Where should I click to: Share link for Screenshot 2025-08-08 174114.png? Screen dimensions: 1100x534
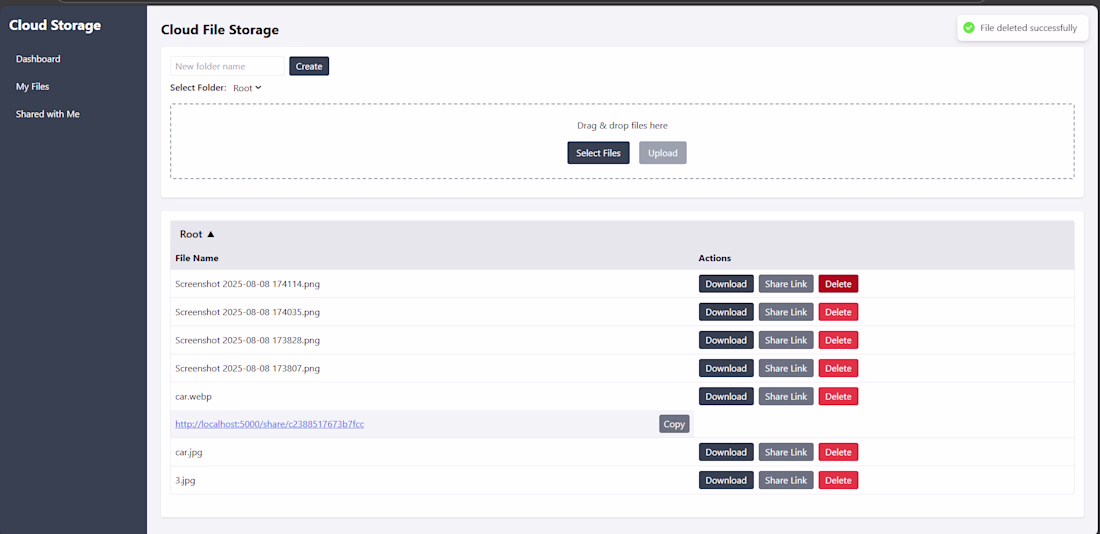click(786, 284)
